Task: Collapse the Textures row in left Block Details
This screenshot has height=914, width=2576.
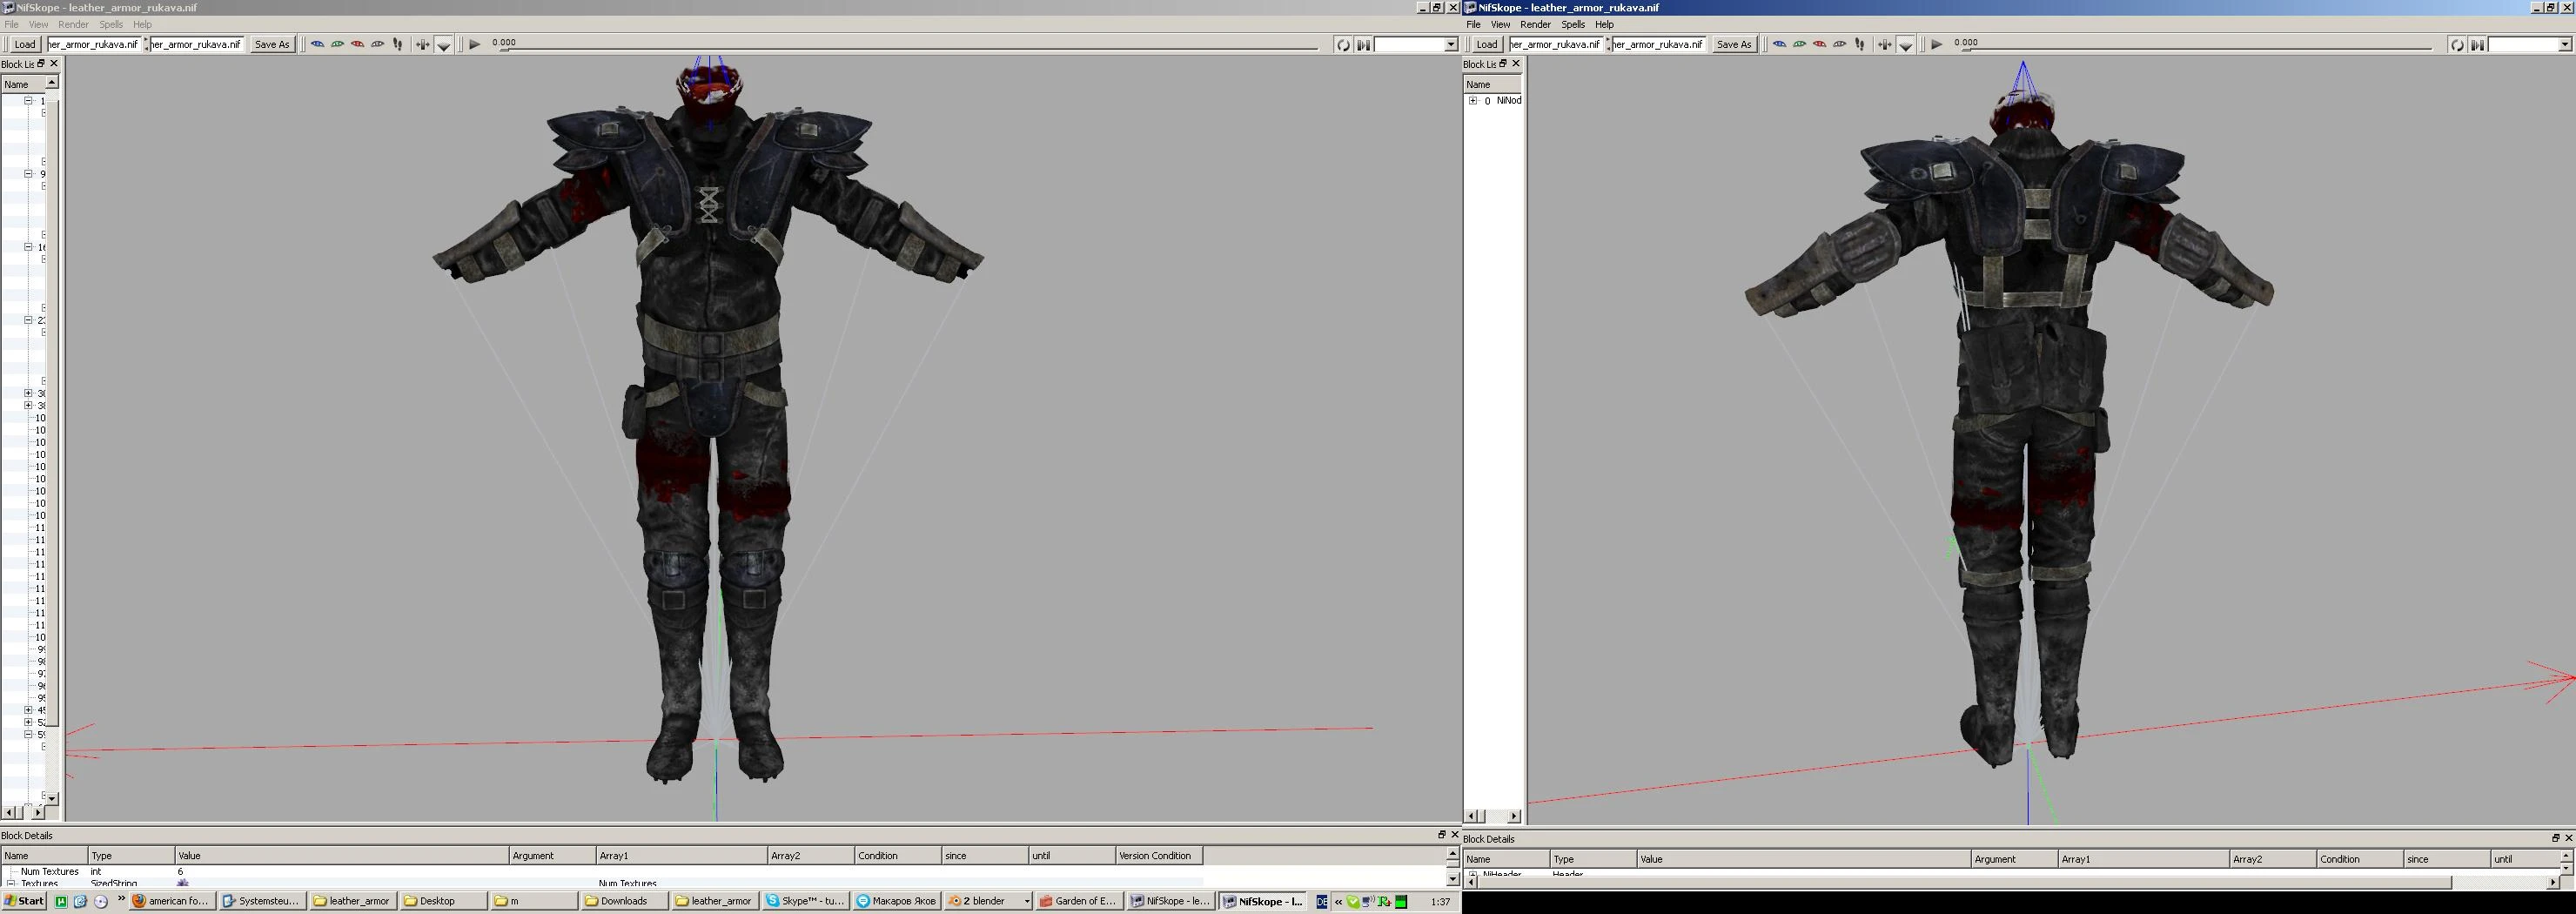Action: (11, 883)
